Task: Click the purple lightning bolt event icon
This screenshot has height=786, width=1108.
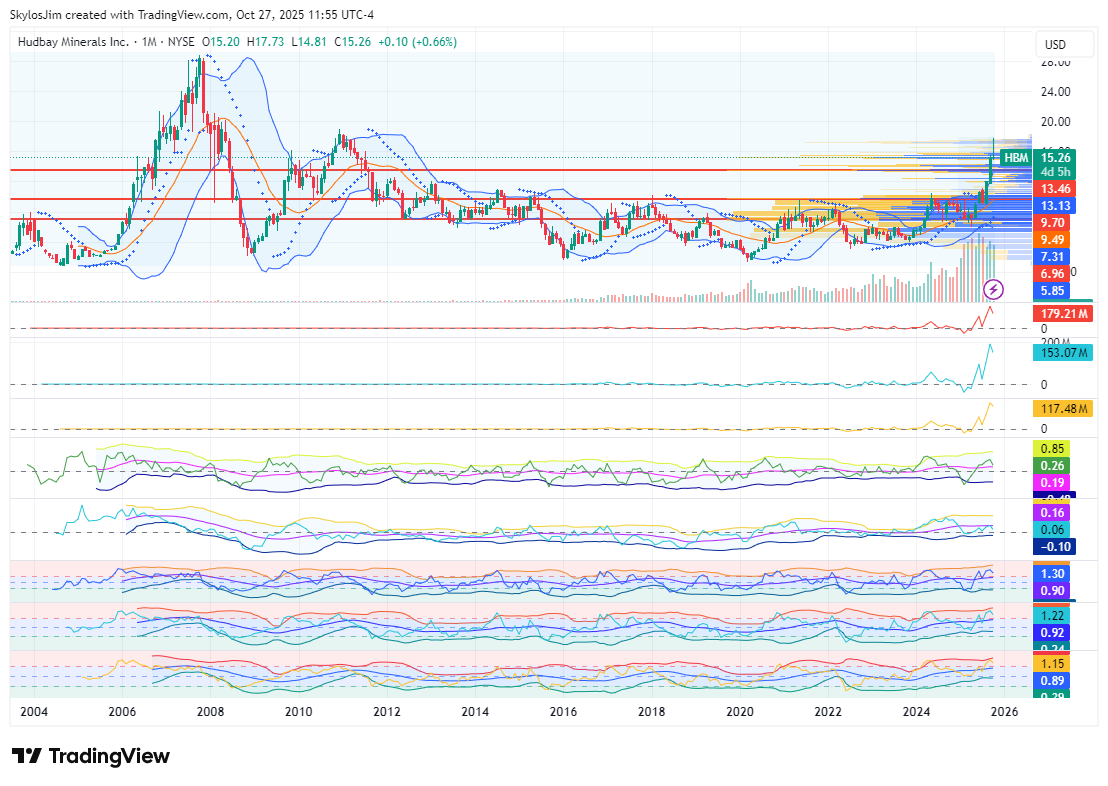Action: 994,290
